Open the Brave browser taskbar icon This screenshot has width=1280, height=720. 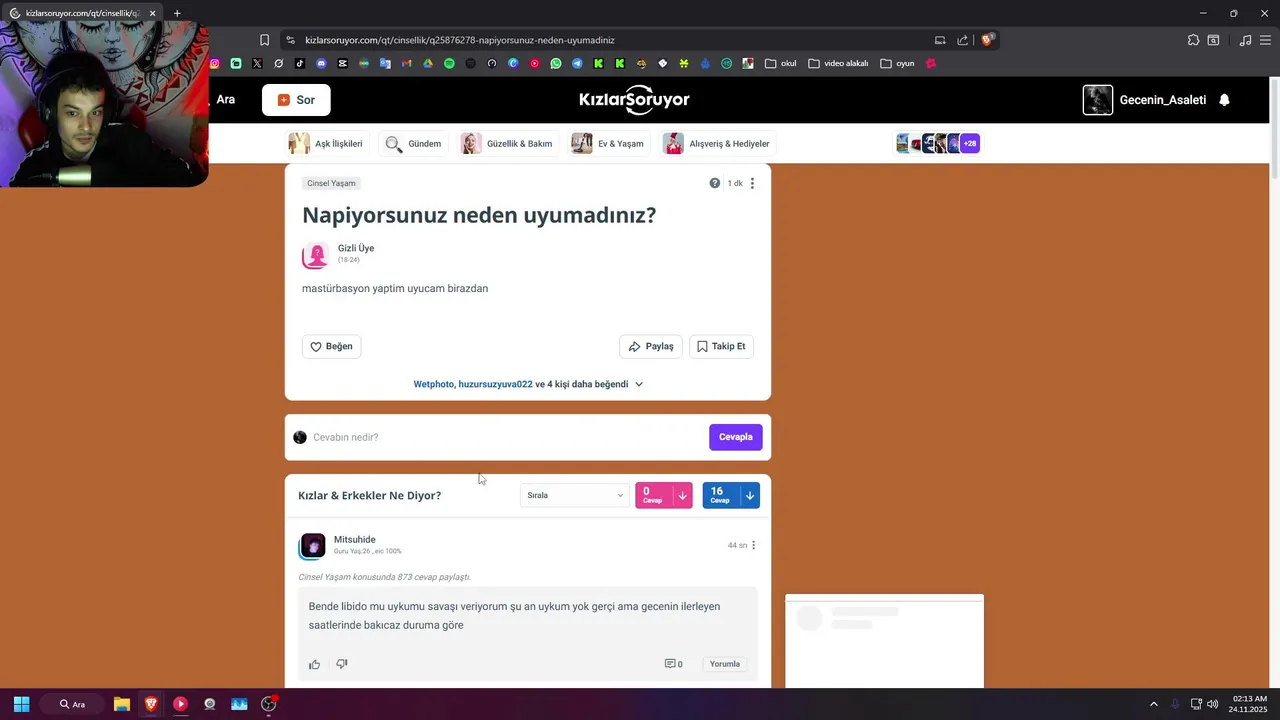(151, 704)
